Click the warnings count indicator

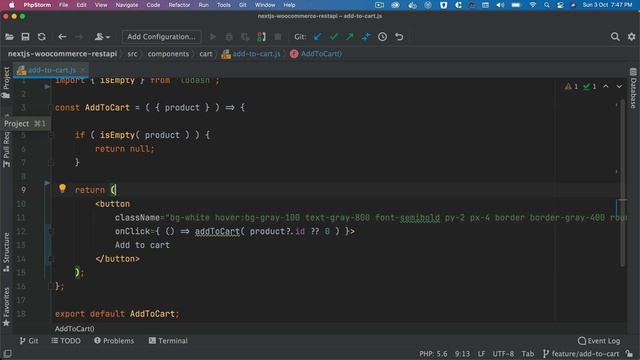point(571,87)
